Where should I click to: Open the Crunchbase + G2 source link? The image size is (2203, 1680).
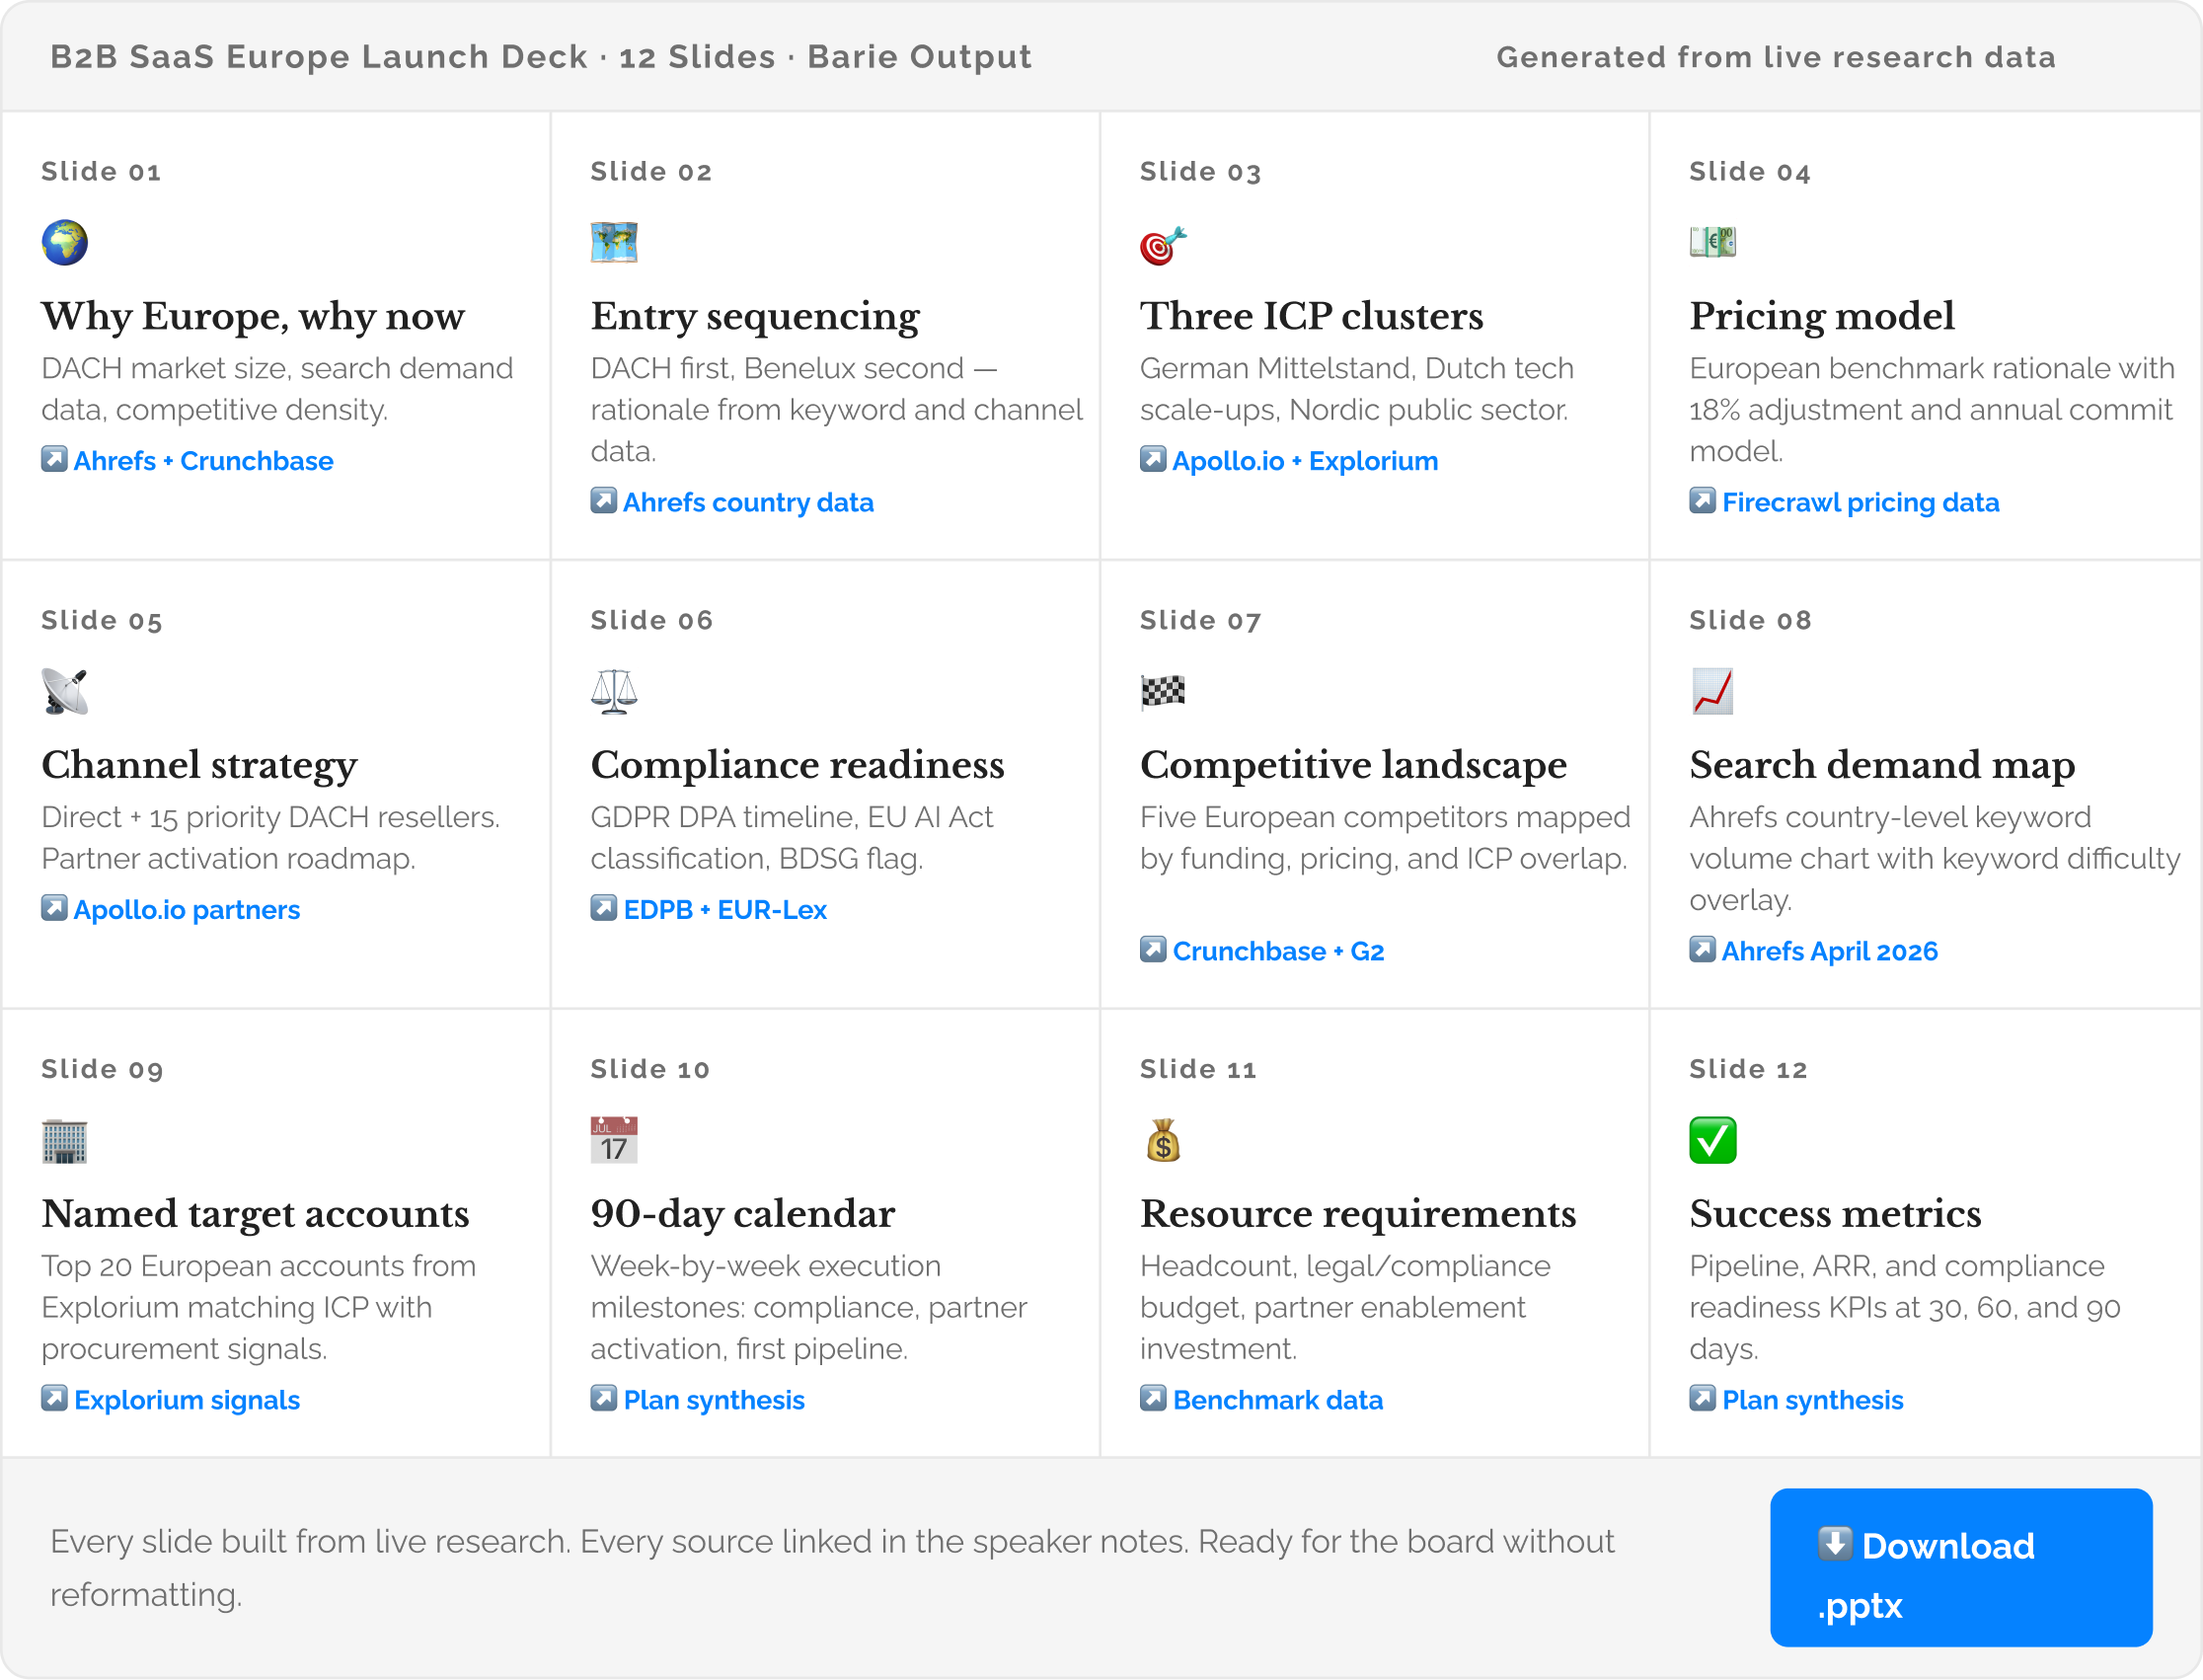(x=1262, y=952)
